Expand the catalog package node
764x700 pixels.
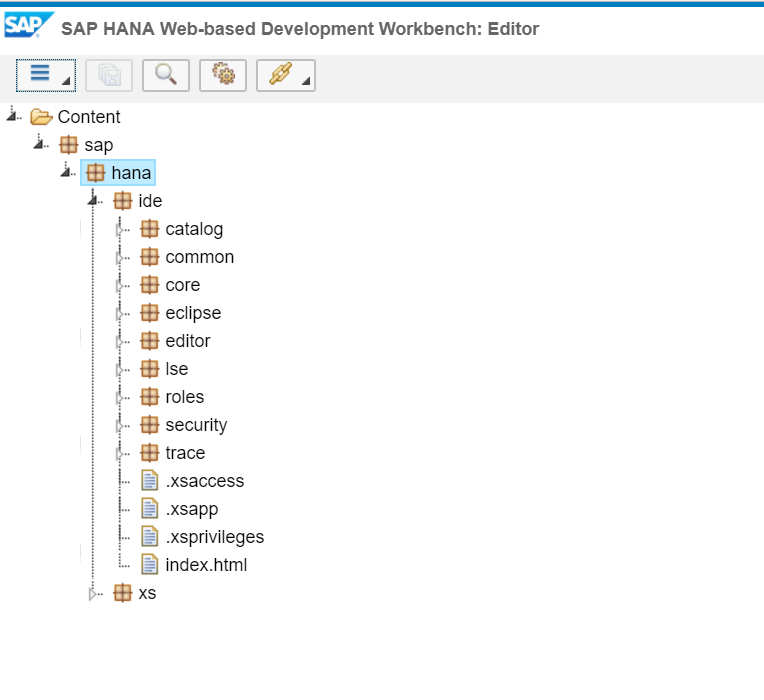(x=119, y=229)
